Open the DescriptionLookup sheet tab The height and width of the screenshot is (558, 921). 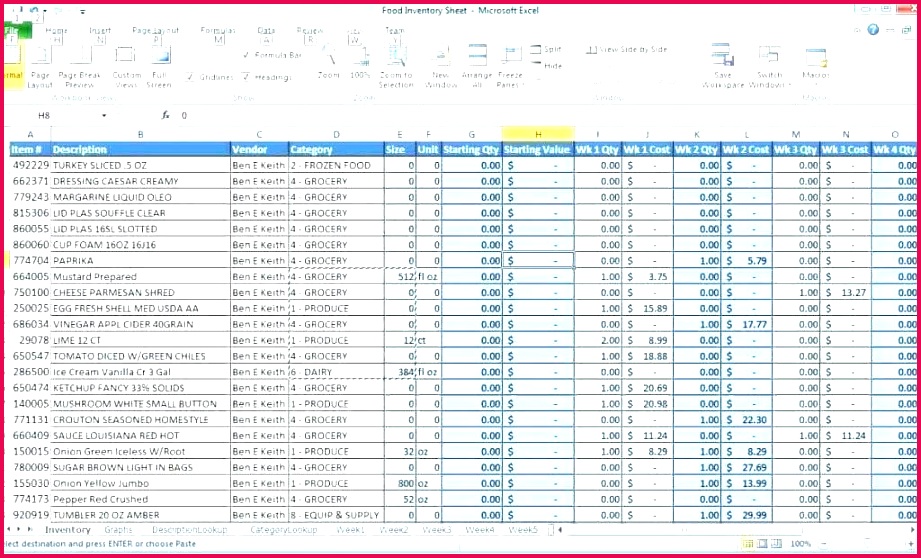(190, 530)
